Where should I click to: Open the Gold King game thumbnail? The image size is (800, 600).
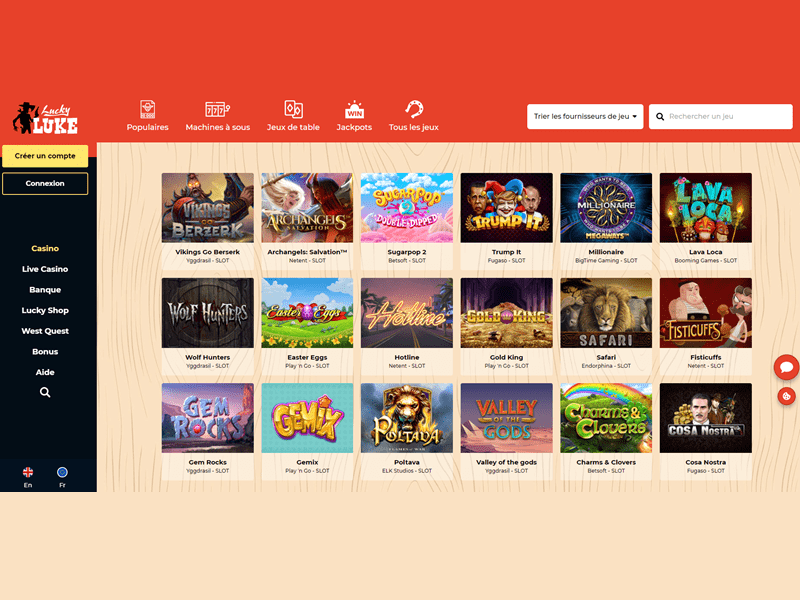507,313
